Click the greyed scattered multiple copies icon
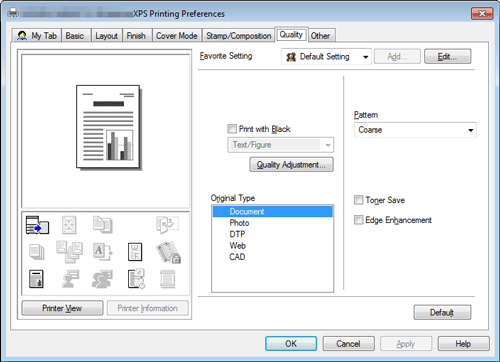 (x=69, y=252)
